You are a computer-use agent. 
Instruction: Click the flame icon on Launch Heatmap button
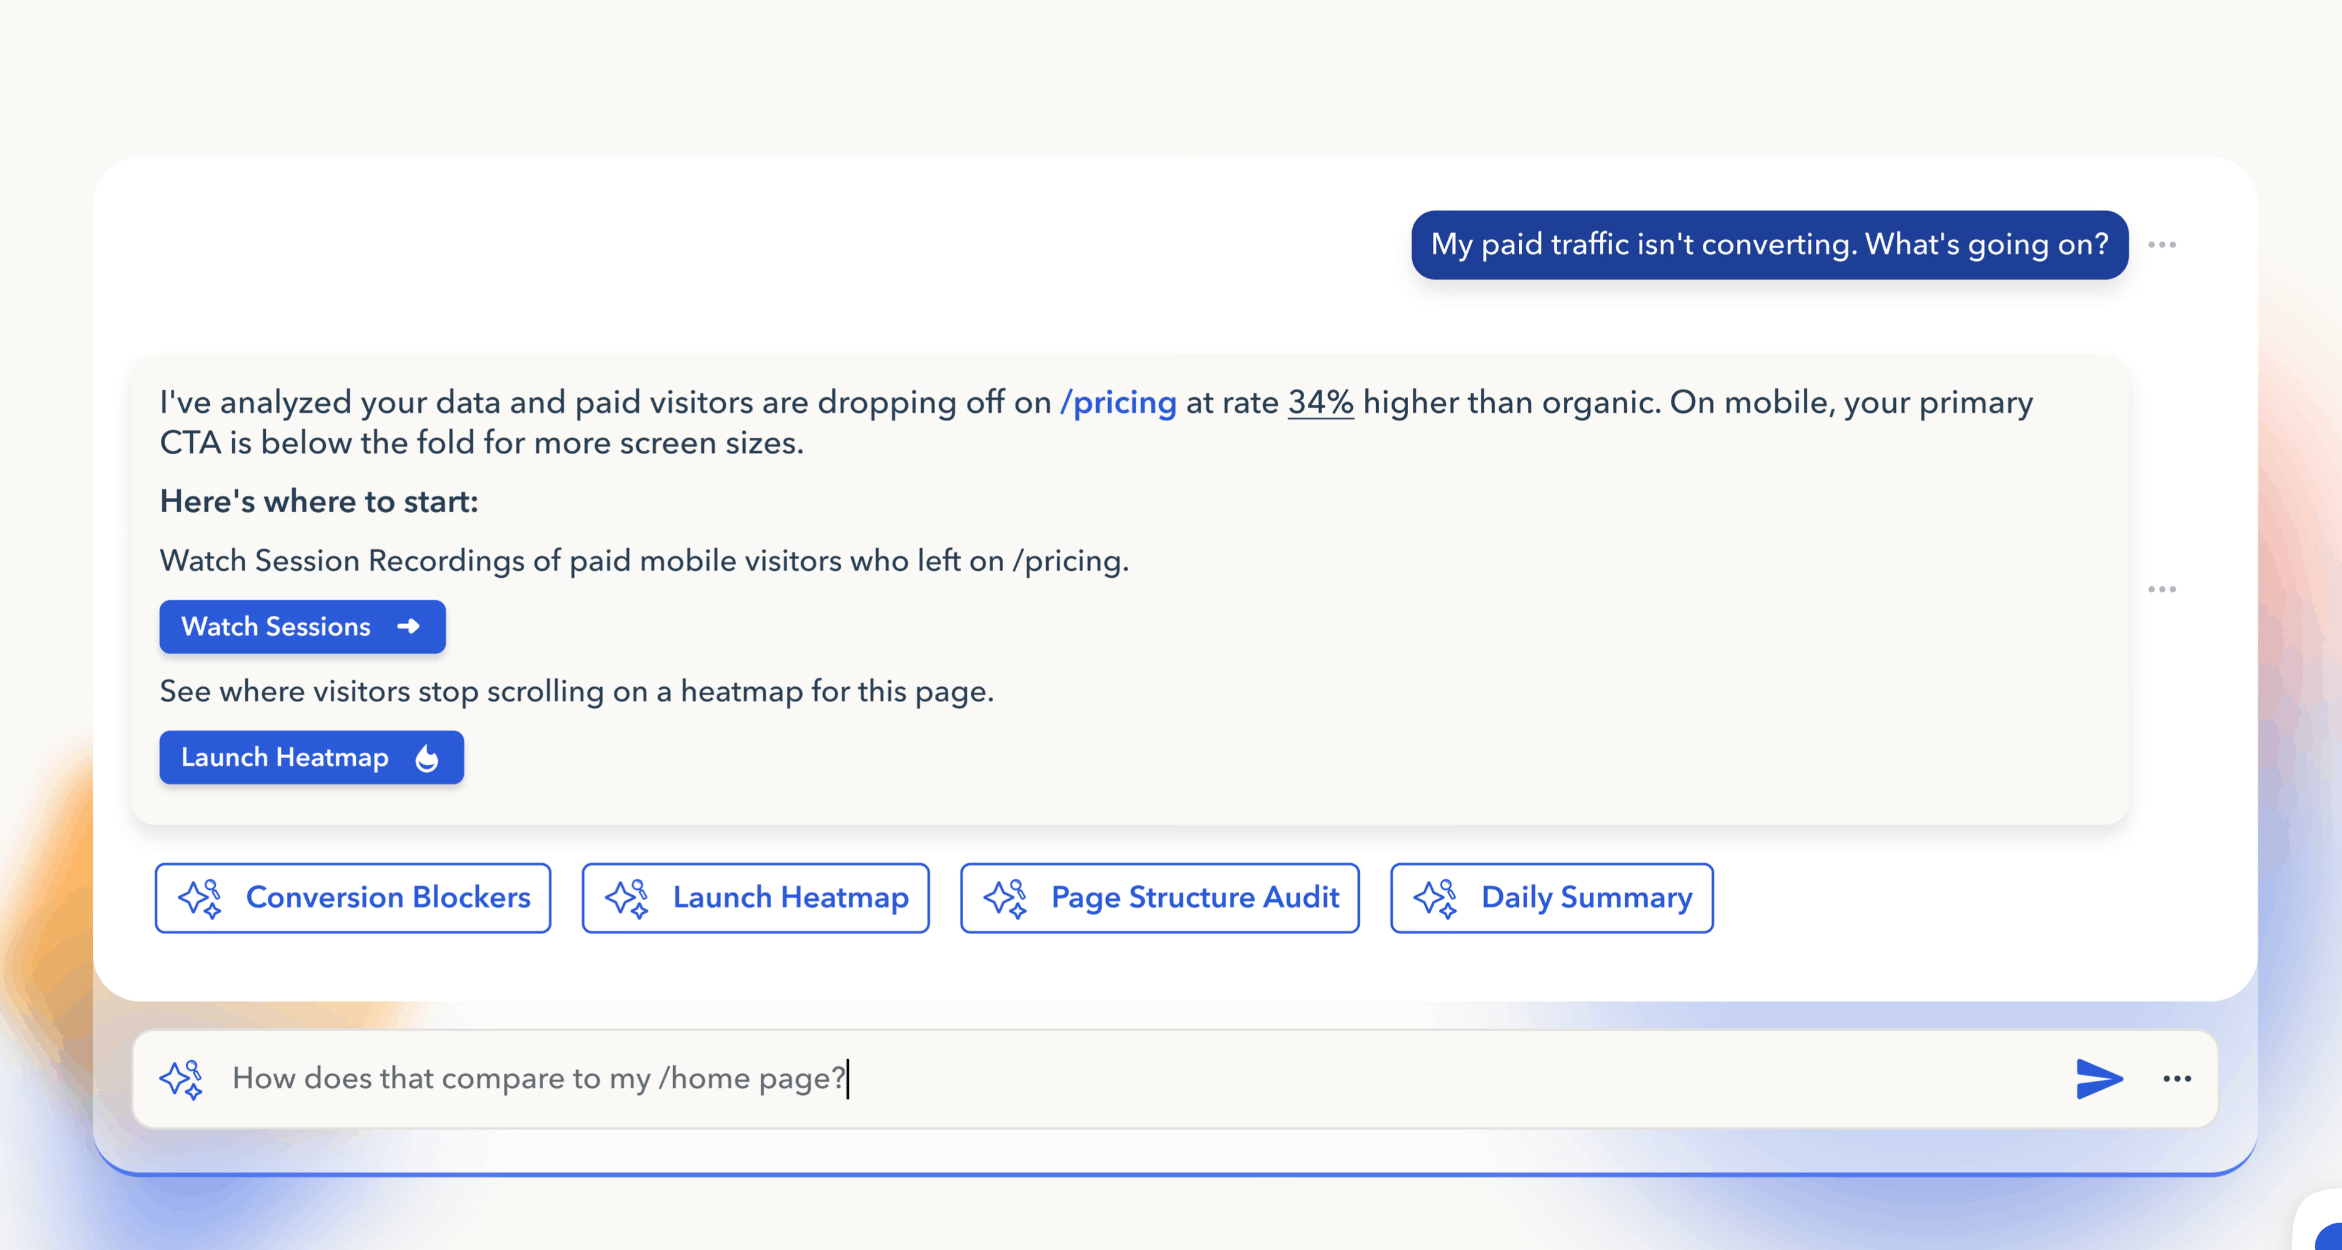[427, 758]
